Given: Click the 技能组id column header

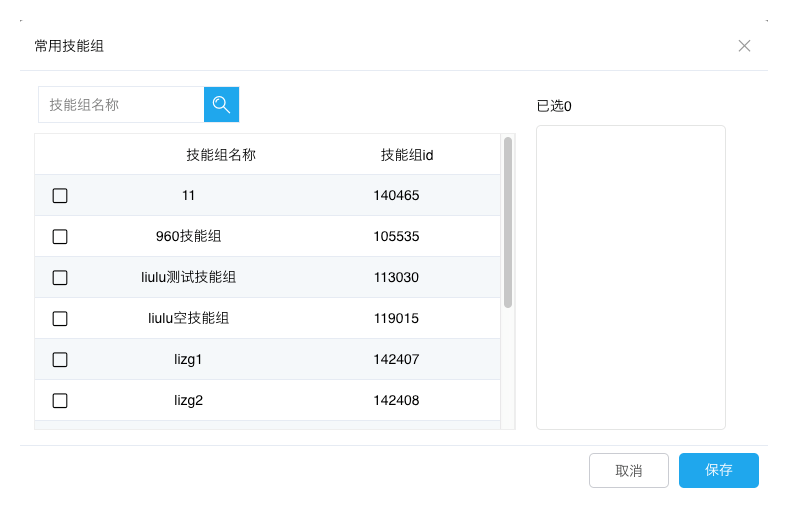Looking at the screenshot, I should [x=406, y=155].
